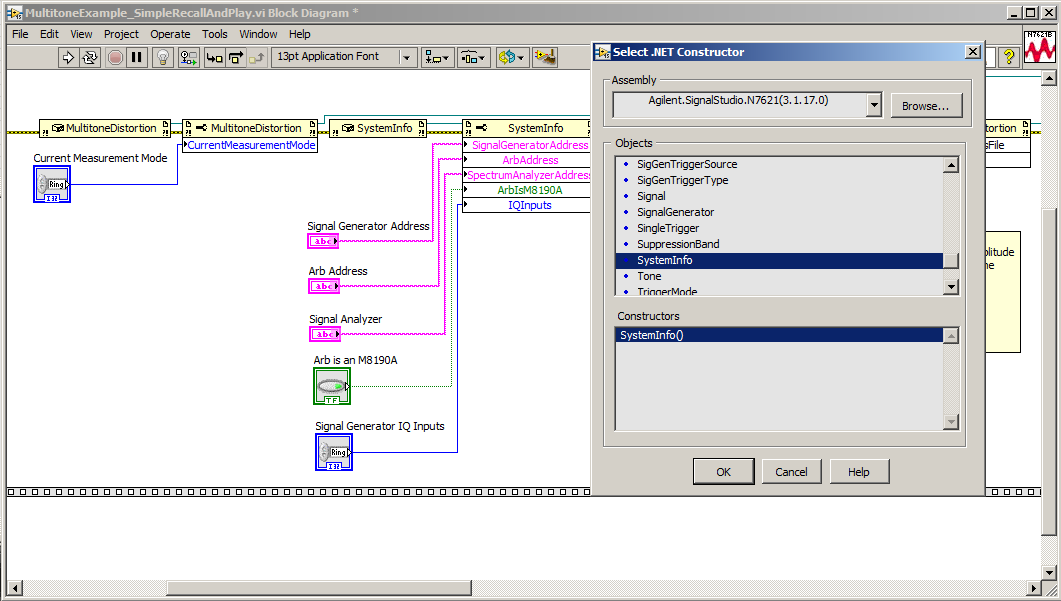Viewport: 1061px width, 601px height.
Task: Click the Step Into icon
Action: click(215, 58)
